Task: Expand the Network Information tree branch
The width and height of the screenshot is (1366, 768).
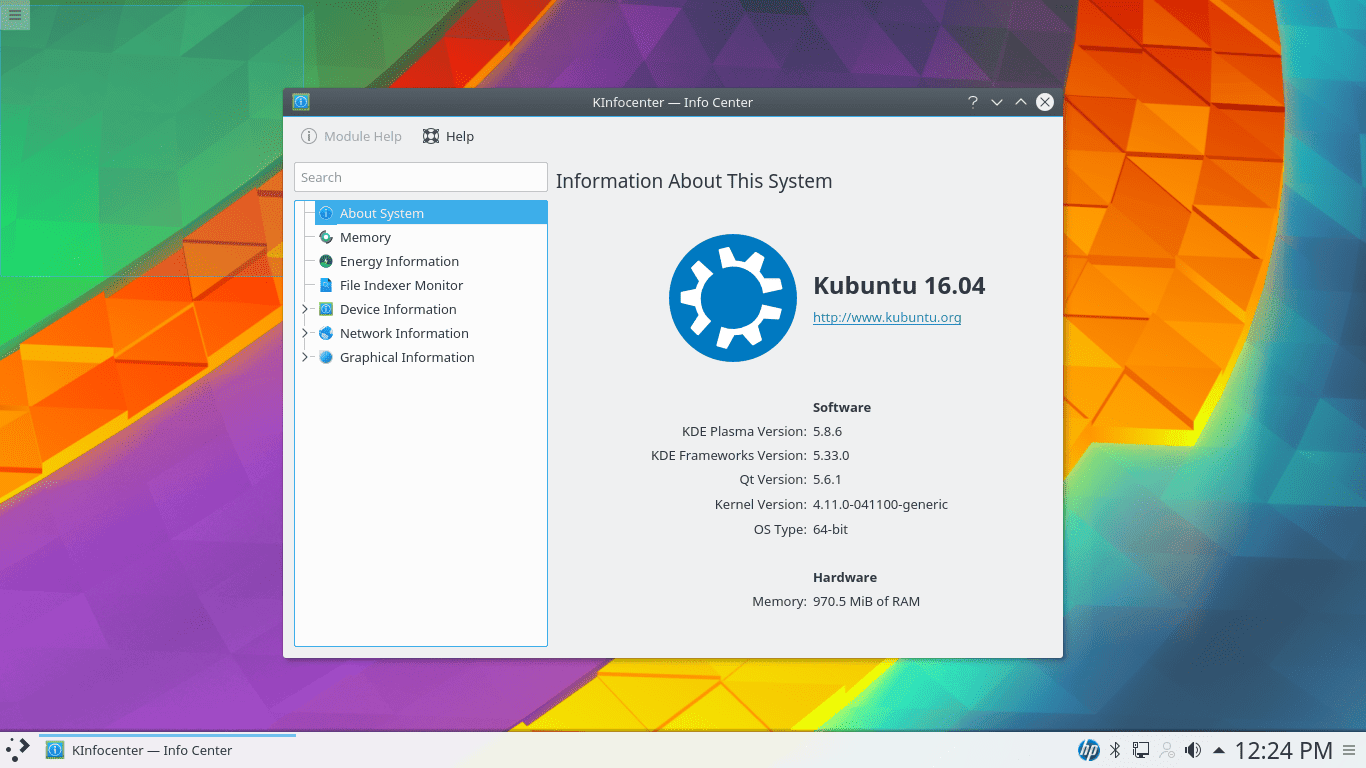Action: click(305, 333)
